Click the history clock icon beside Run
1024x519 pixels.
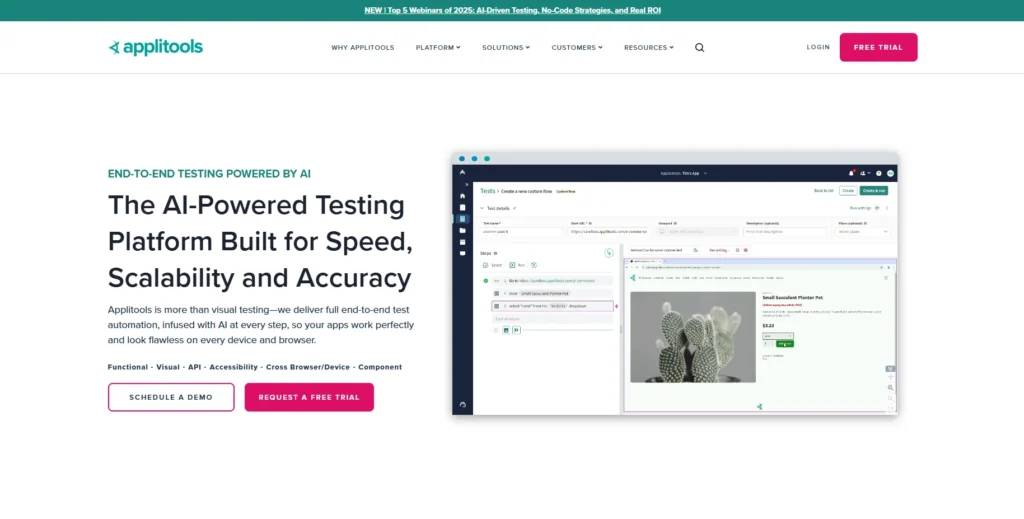point(534,265)
